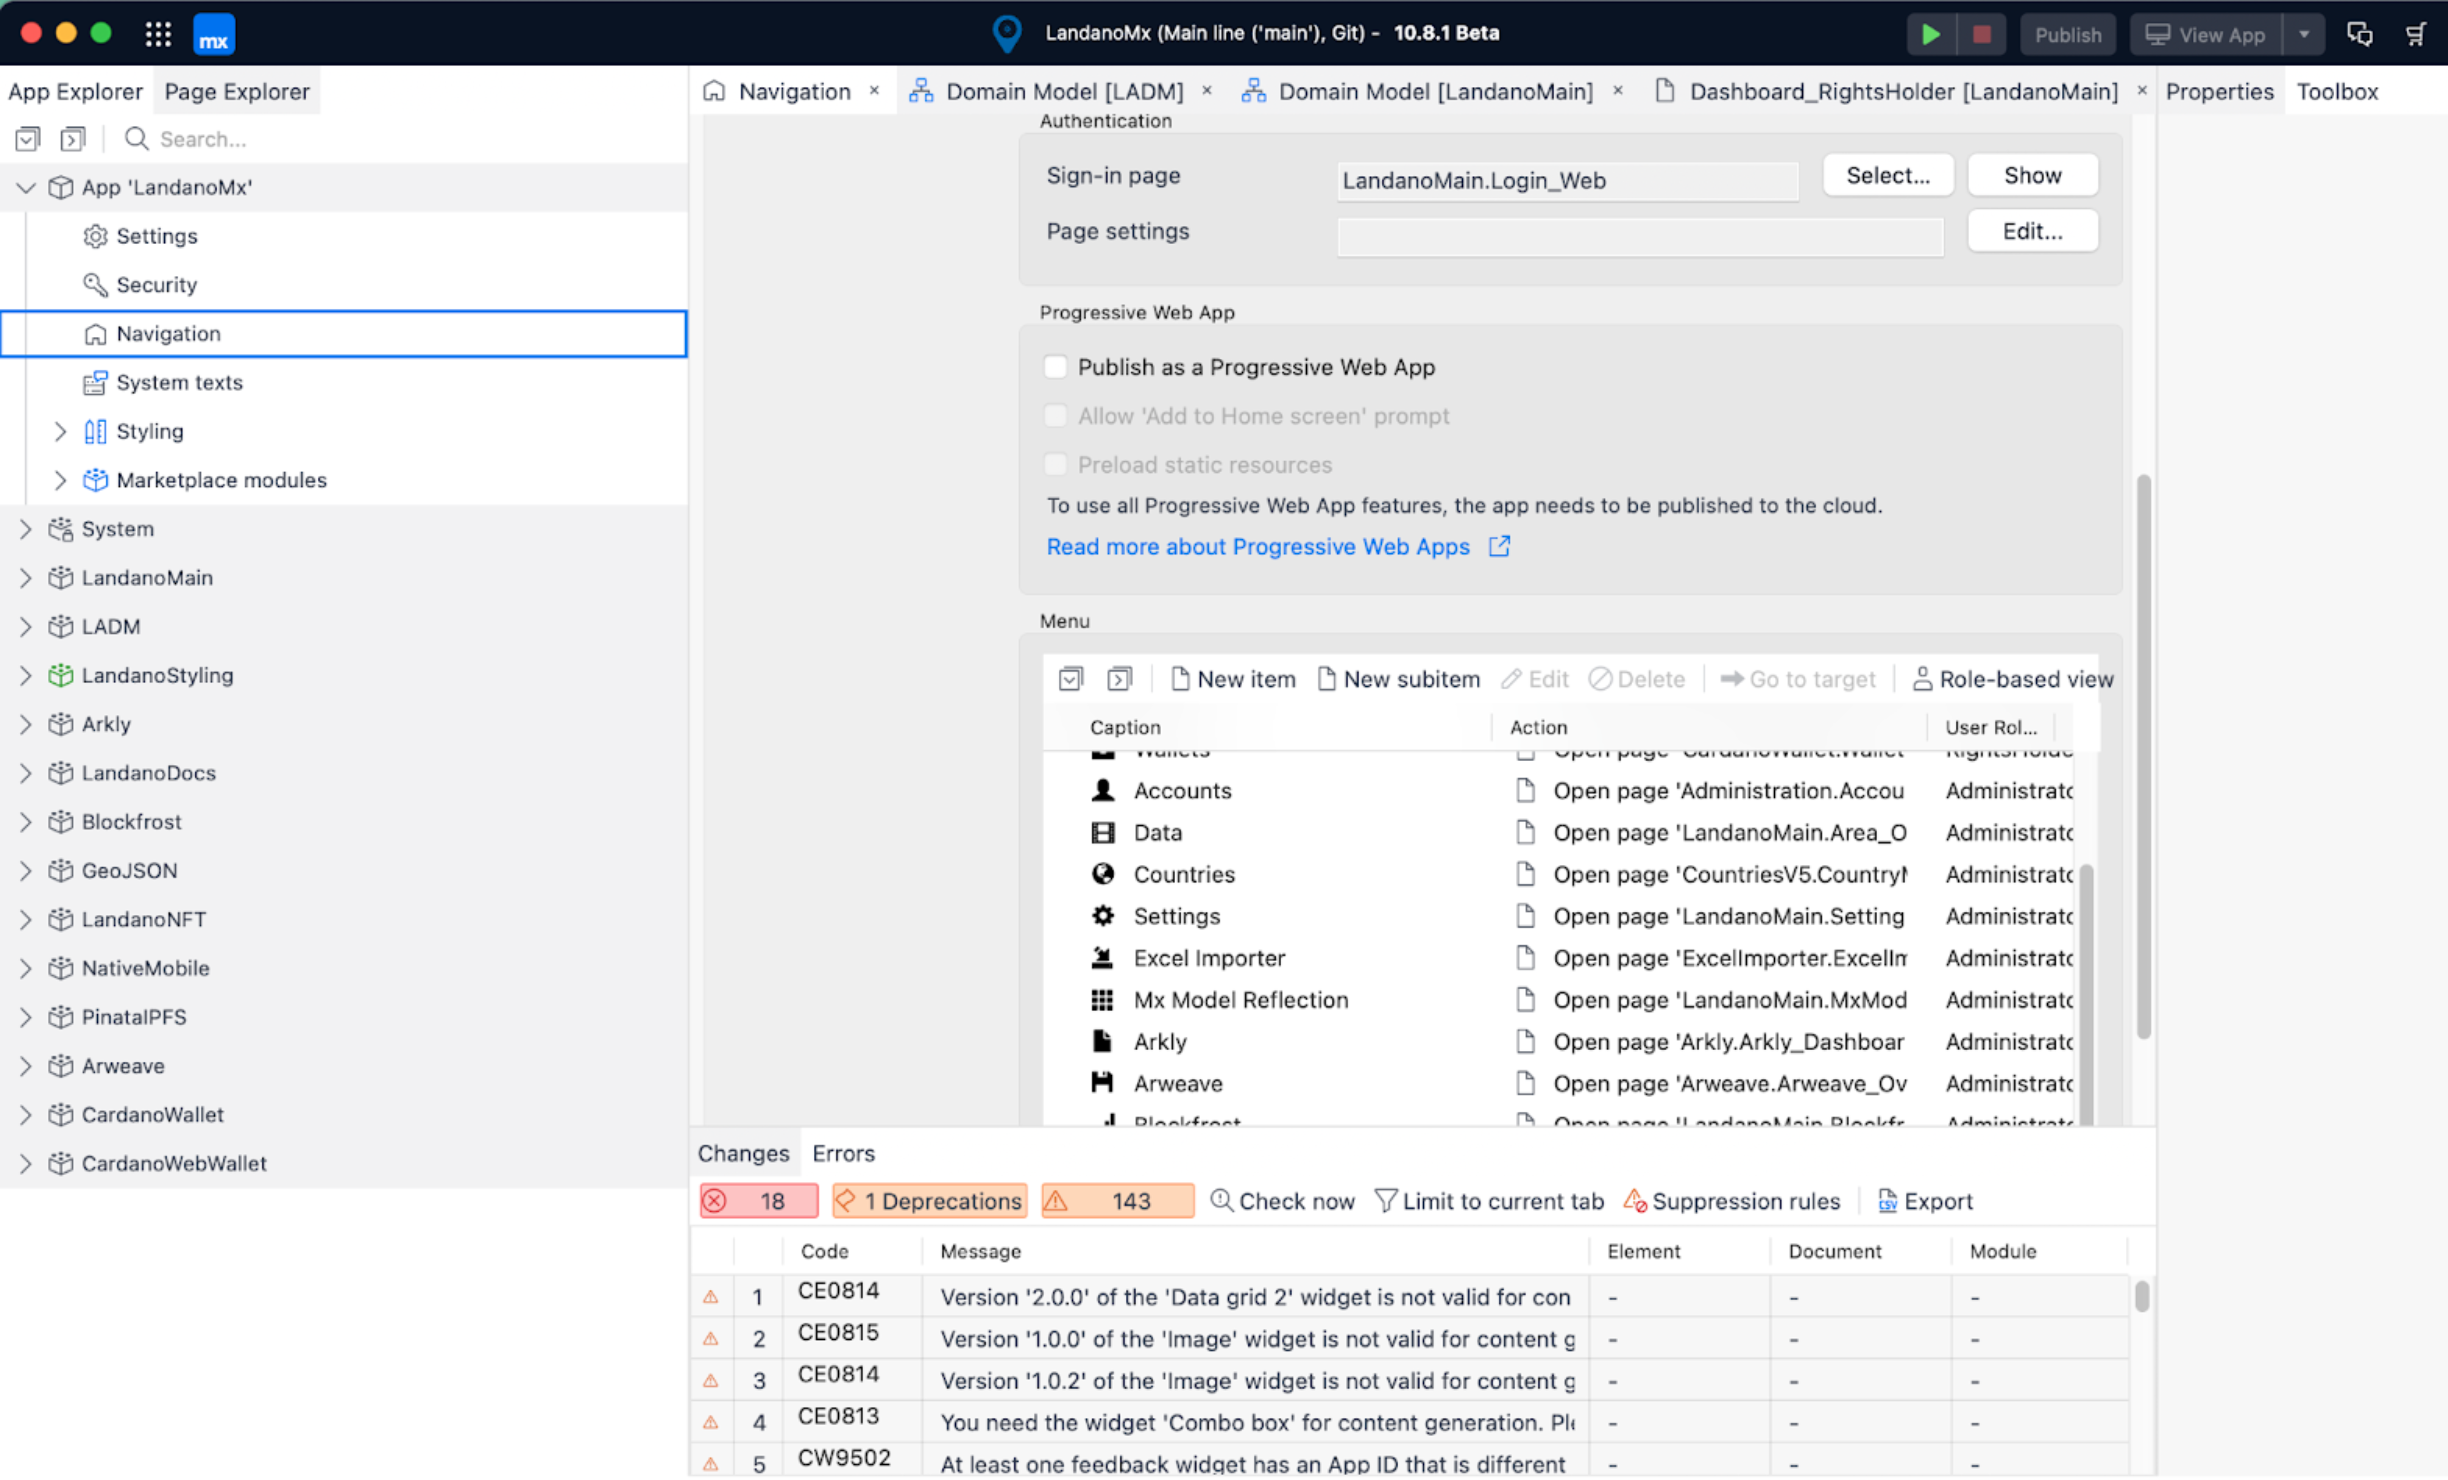The image size is (2448, 1480).
Task: Click the Settings gear icon in menu list
Action: point(1102,916)
